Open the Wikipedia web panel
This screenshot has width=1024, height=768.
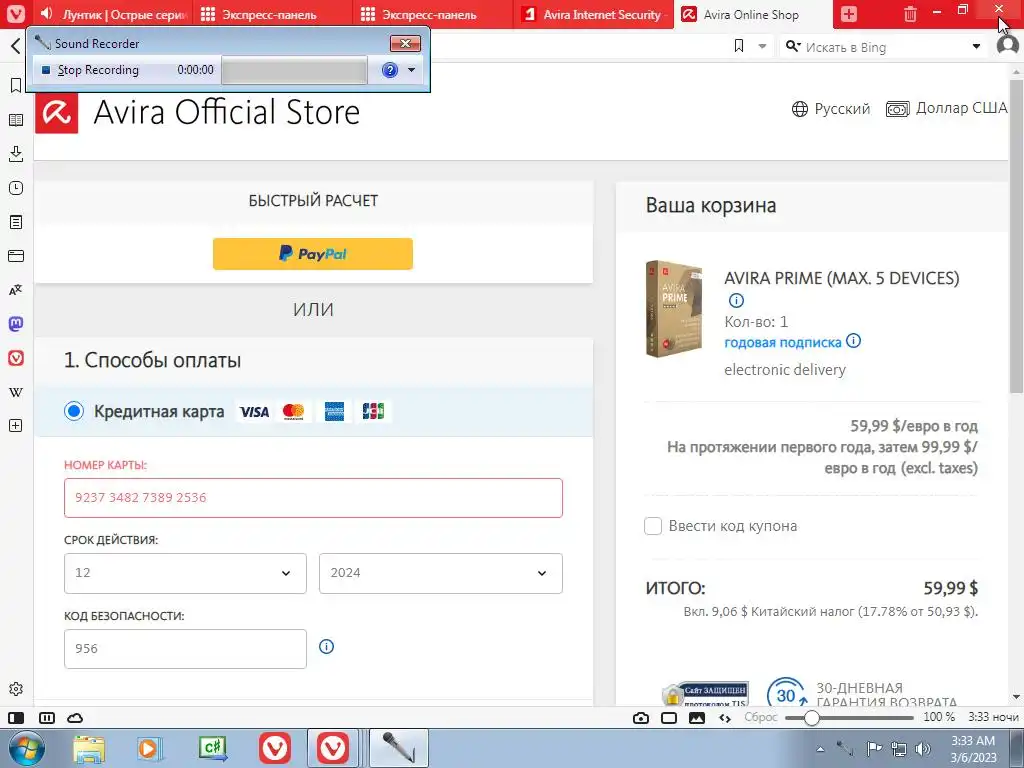pos(16,392)
